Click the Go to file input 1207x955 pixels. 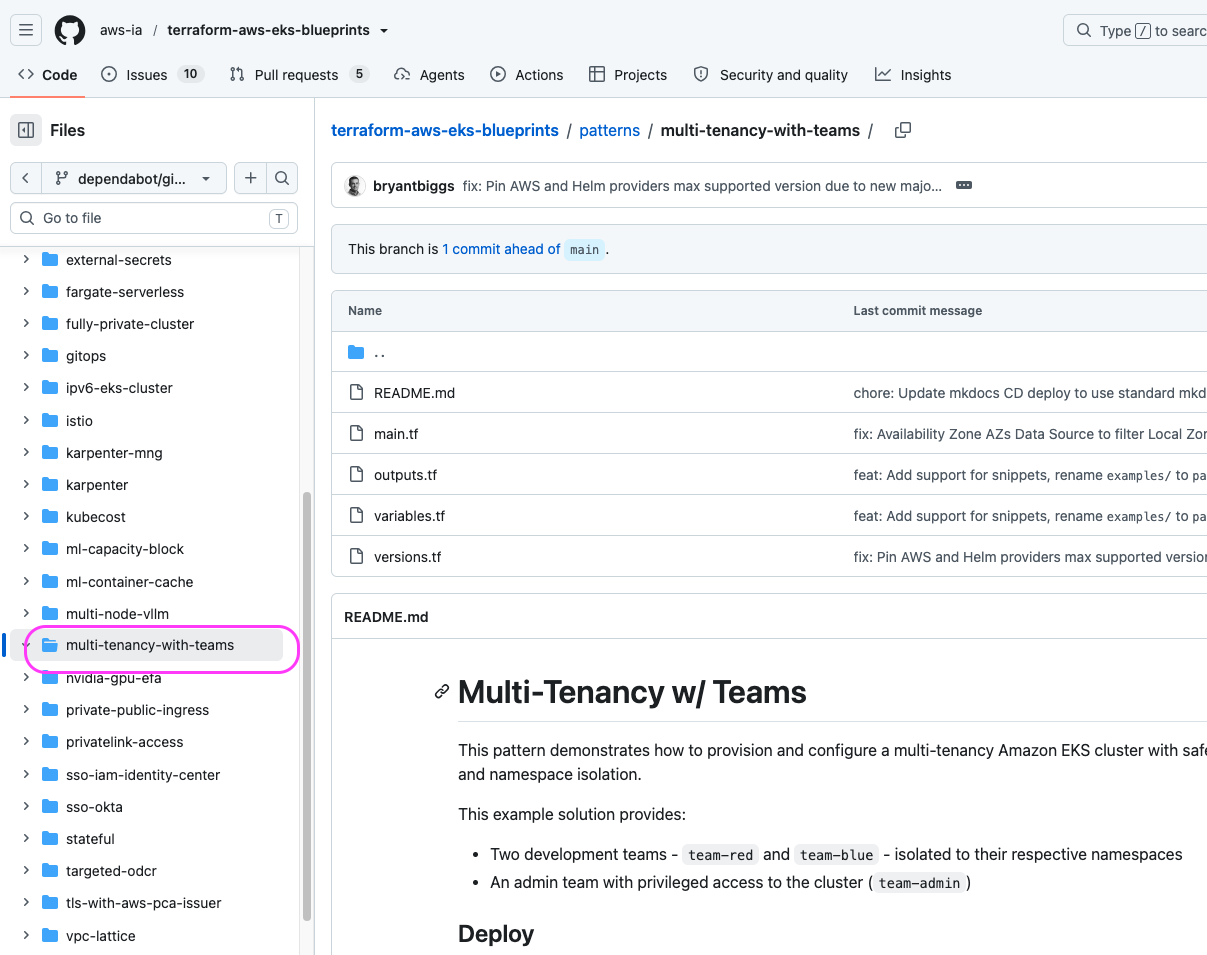coord(154,218)
